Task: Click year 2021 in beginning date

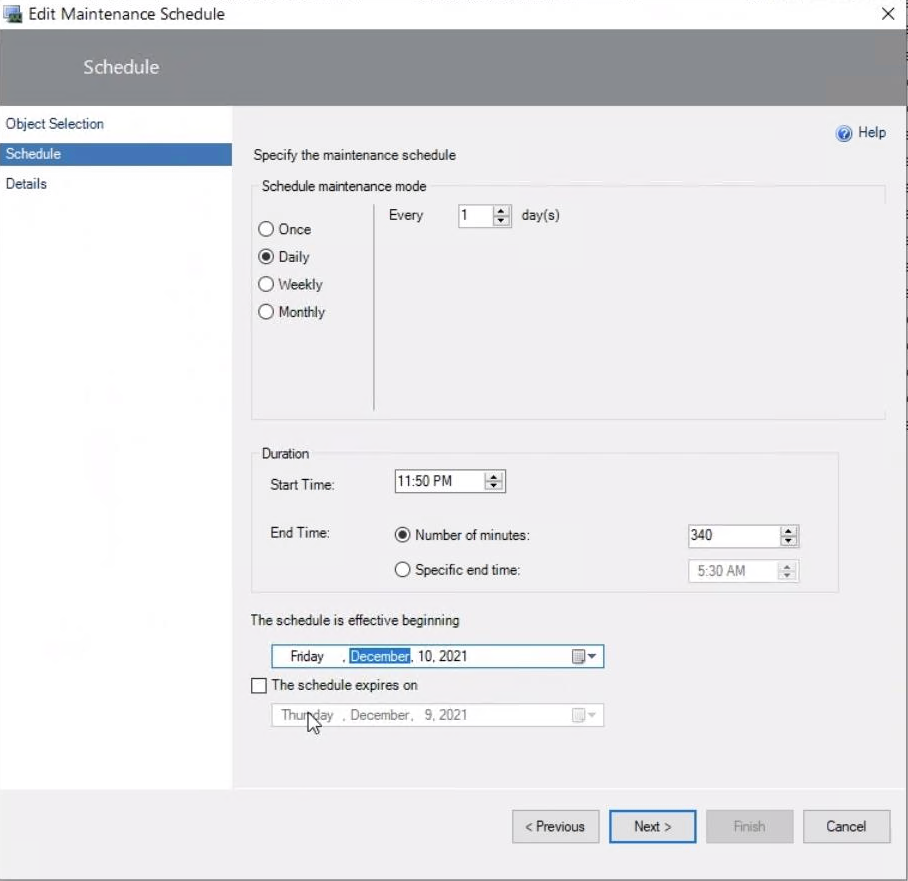Action: click(453, 656)
